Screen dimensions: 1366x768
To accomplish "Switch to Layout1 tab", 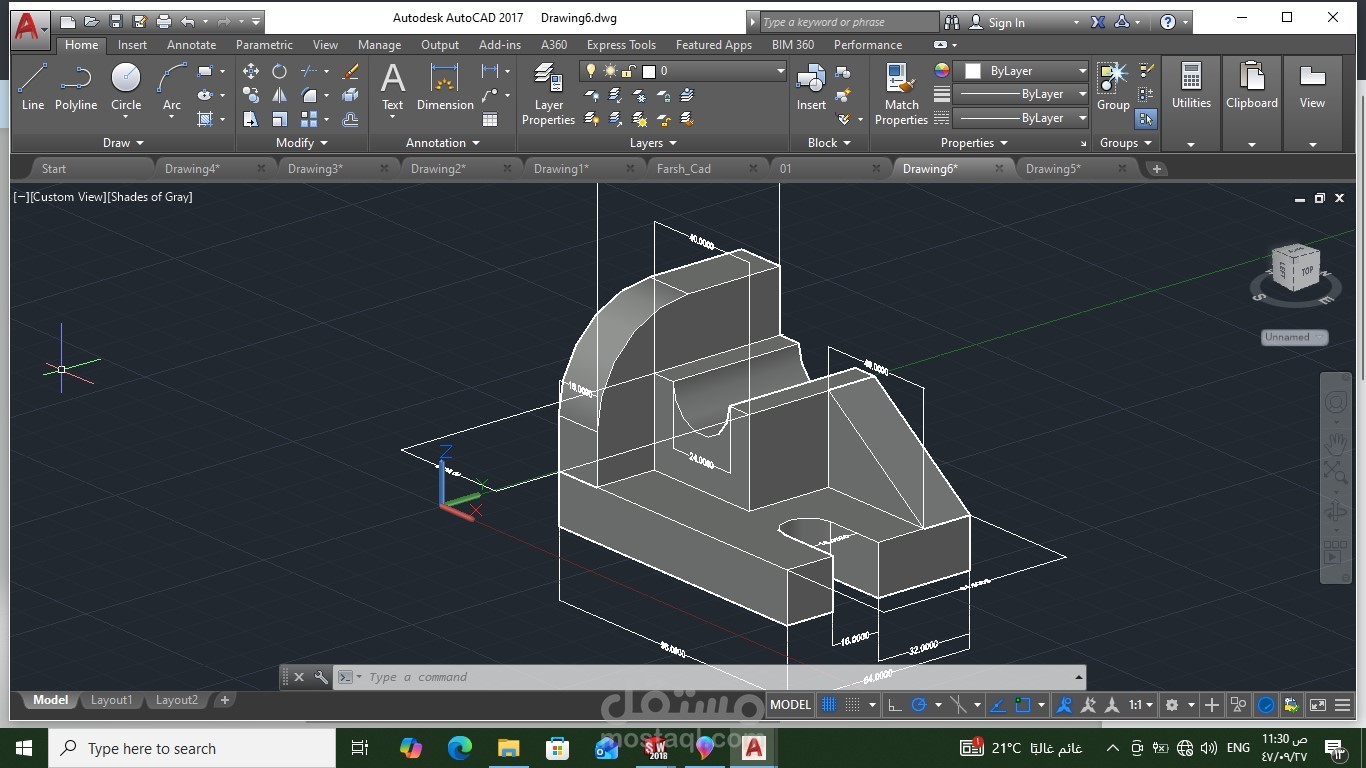I will tap(111, 700).
